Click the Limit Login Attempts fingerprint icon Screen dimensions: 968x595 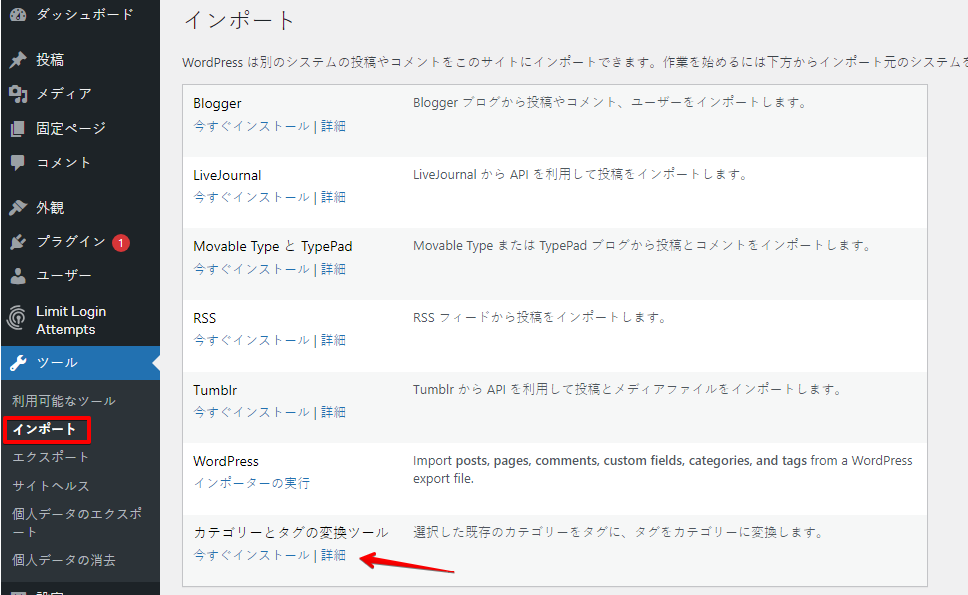pyautogui.click(x=17, y=319)
